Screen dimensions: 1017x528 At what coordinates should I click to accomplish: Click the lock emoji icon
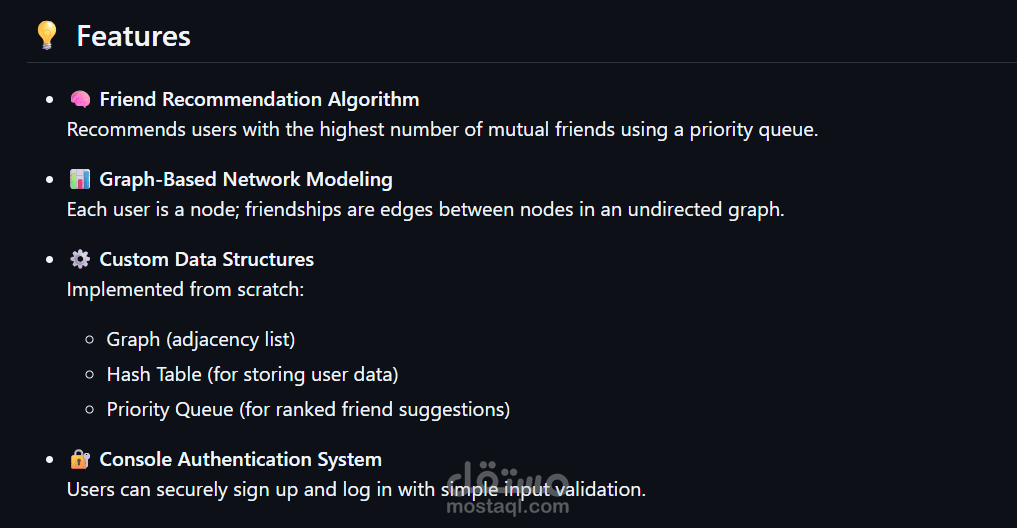80,460
